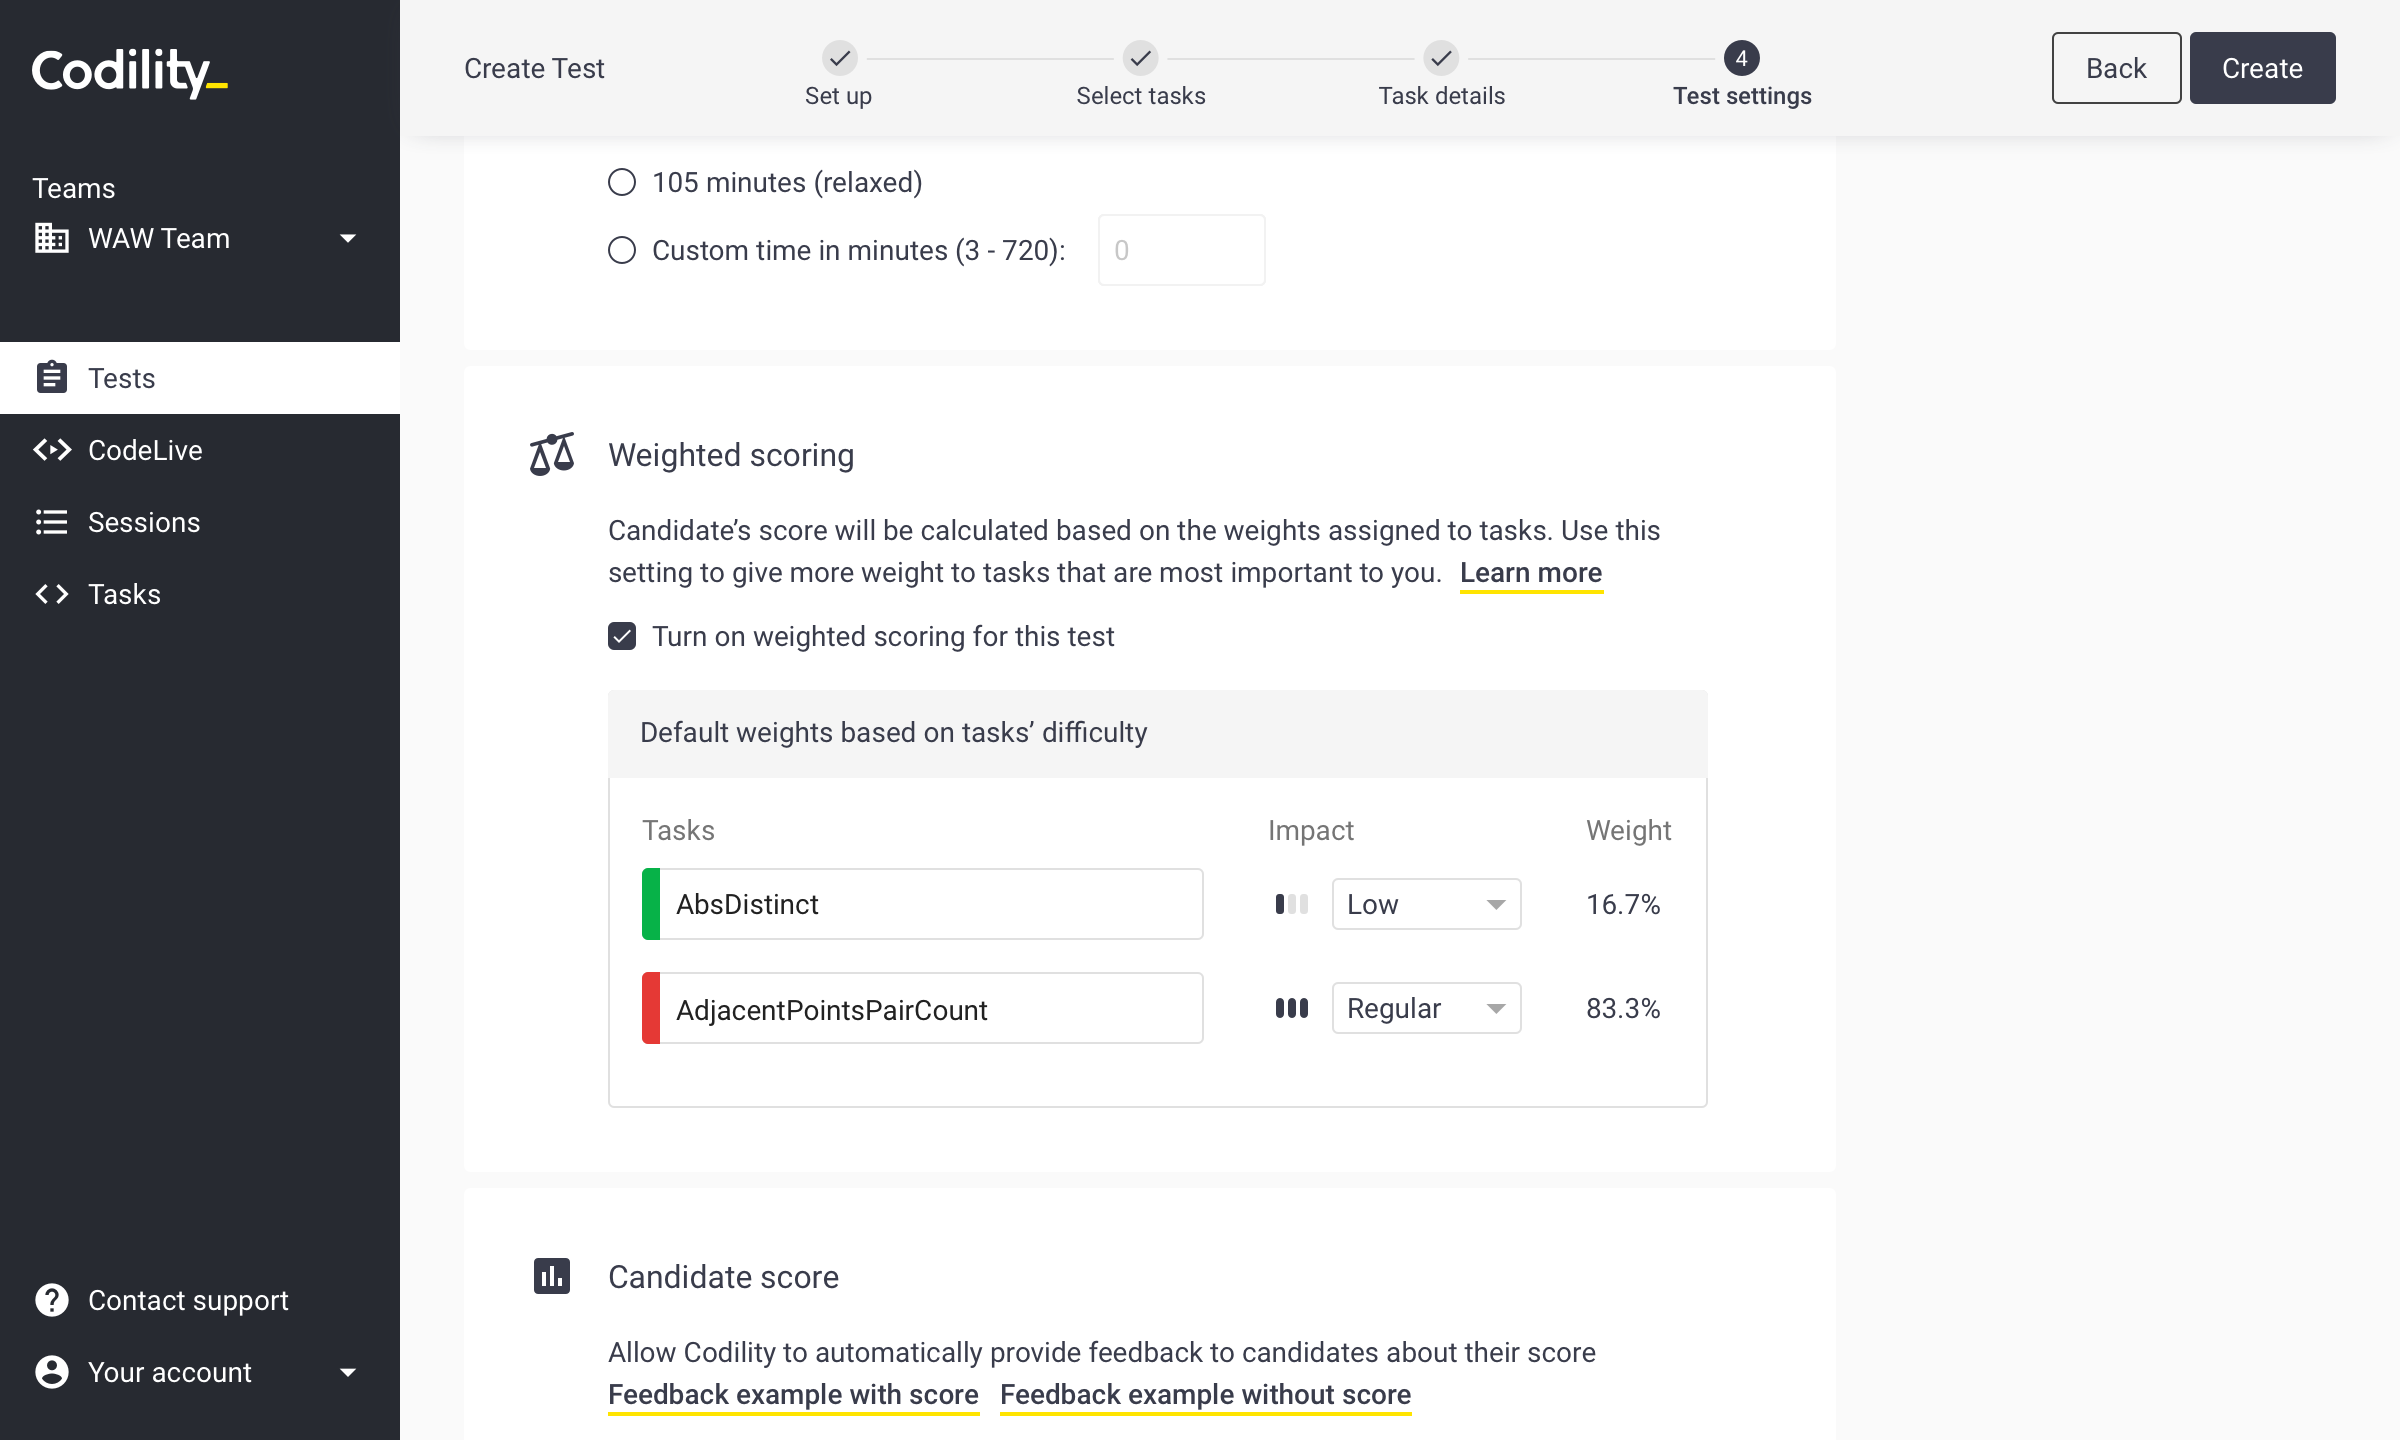Open the AdjacentPointsPairCount impact dropdown

[1426, 1008]
